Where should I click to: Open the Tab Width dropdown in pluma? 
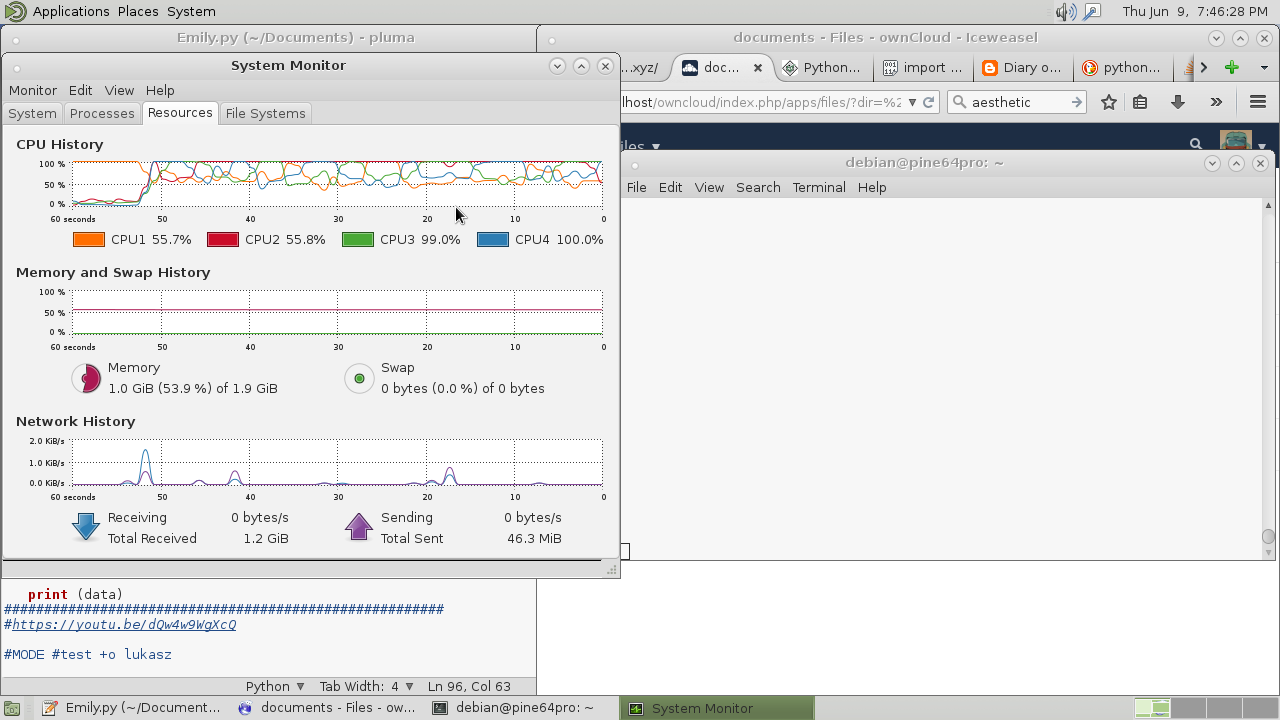click(x=366, y=686)
